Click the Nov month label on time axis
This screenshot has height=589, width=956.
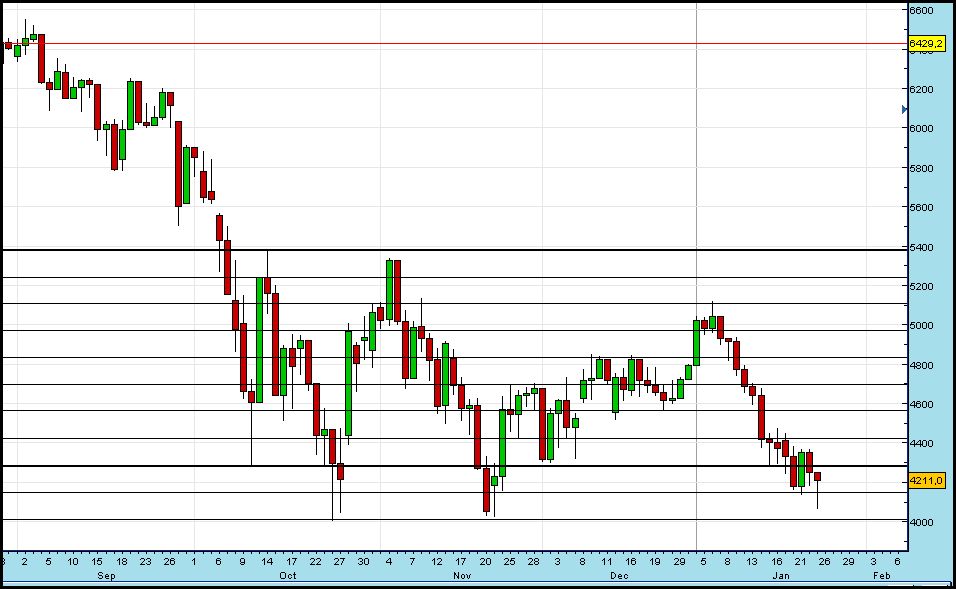[462, 576]
